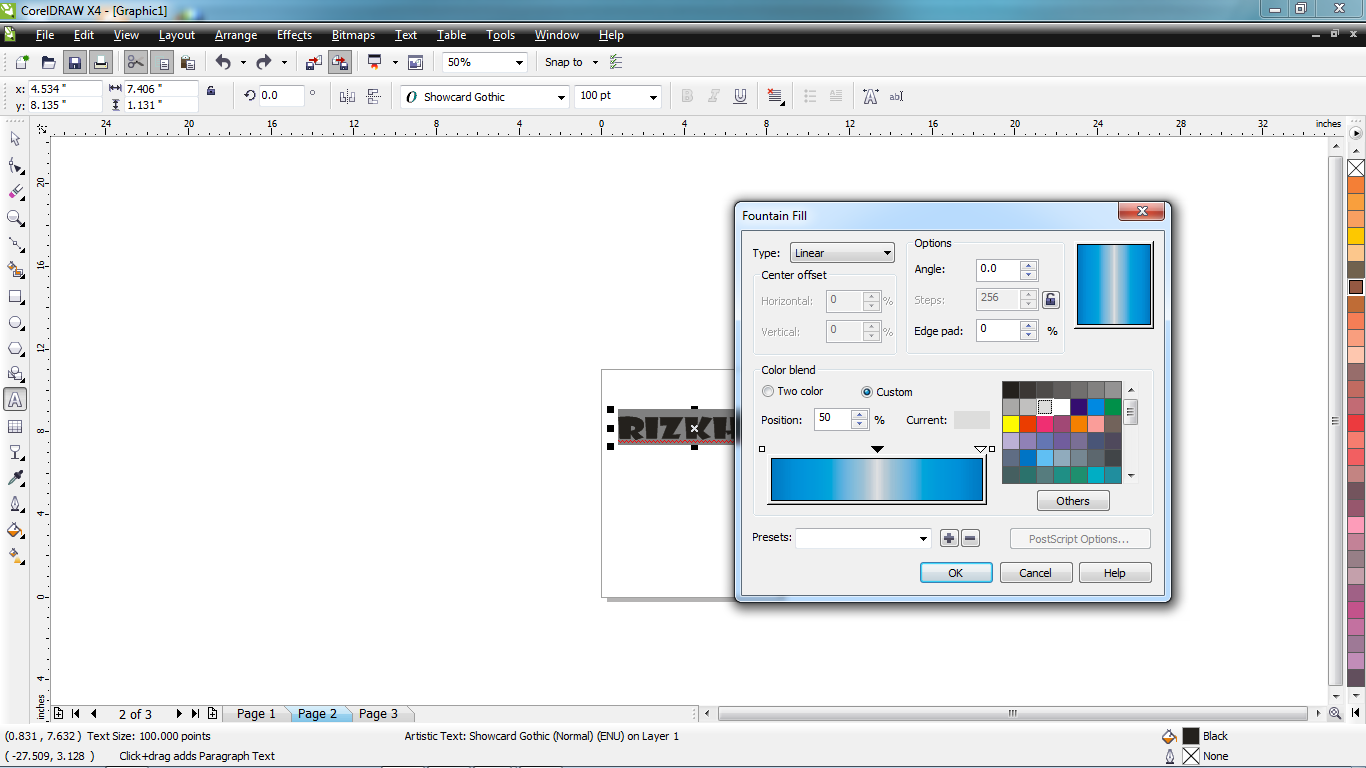The width and height of the screenshot is (1366, 768).
Task: Open the File menu
Action: tap(45, 35)
